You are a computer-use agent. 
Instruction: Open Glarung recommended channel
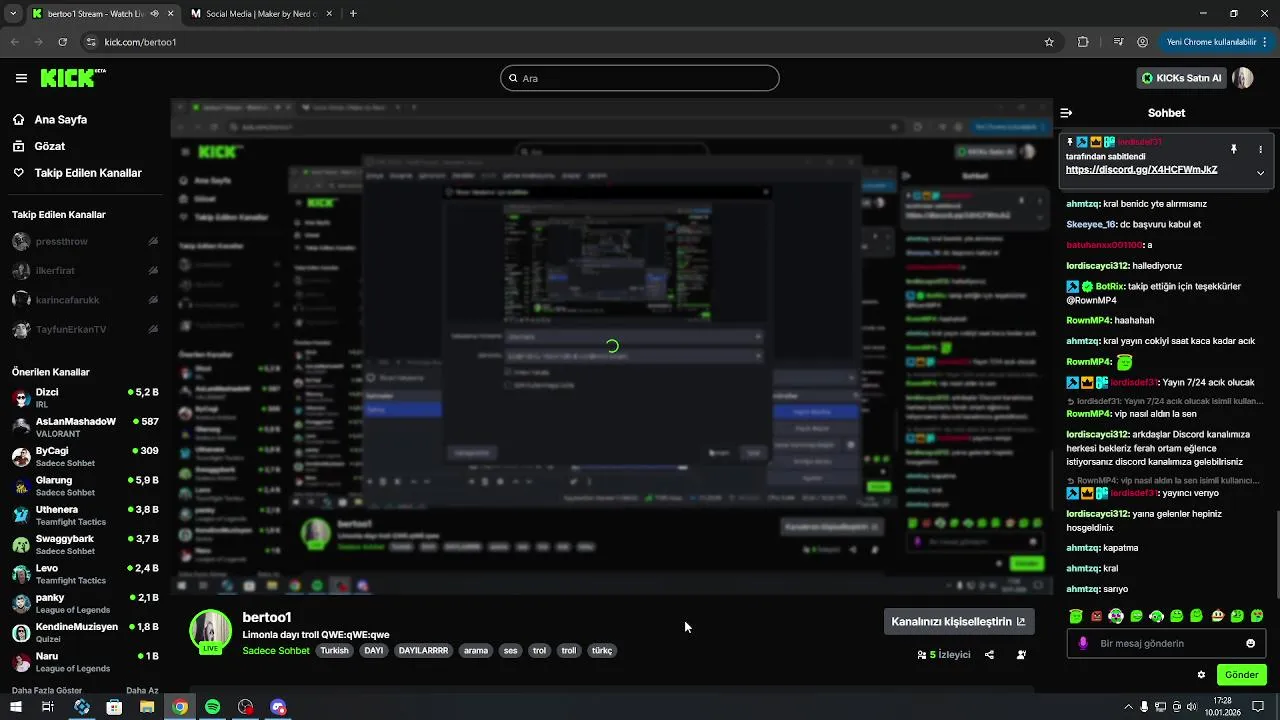pyautogui.click(x=84, y=486)
